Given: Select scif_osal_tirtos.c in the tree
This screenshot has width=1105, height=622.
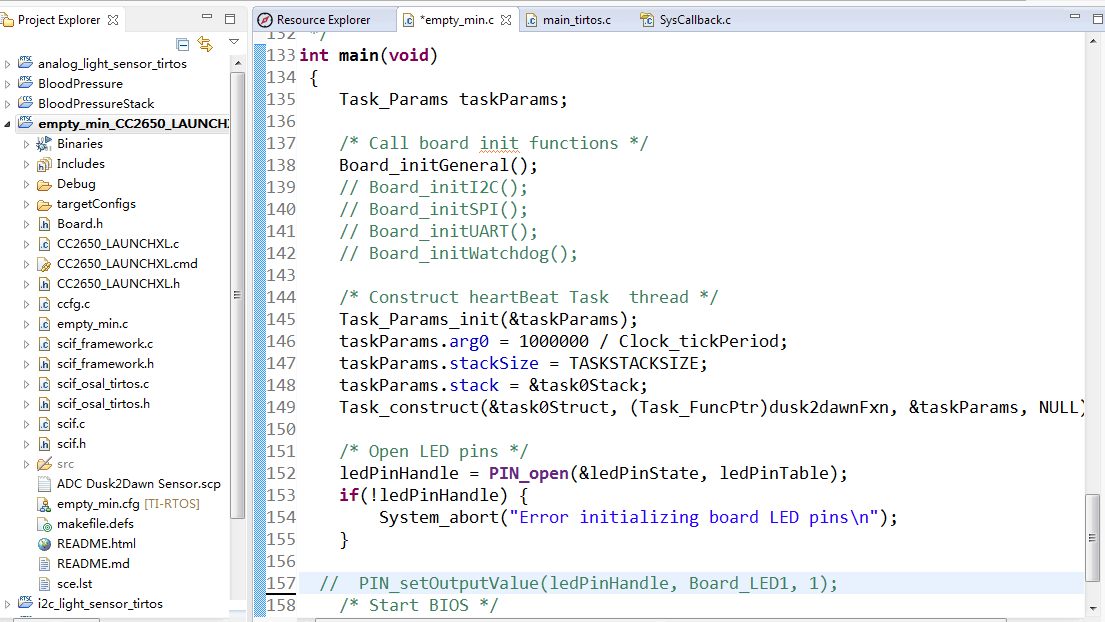Looking at the screenshot, I should point(103,384).
